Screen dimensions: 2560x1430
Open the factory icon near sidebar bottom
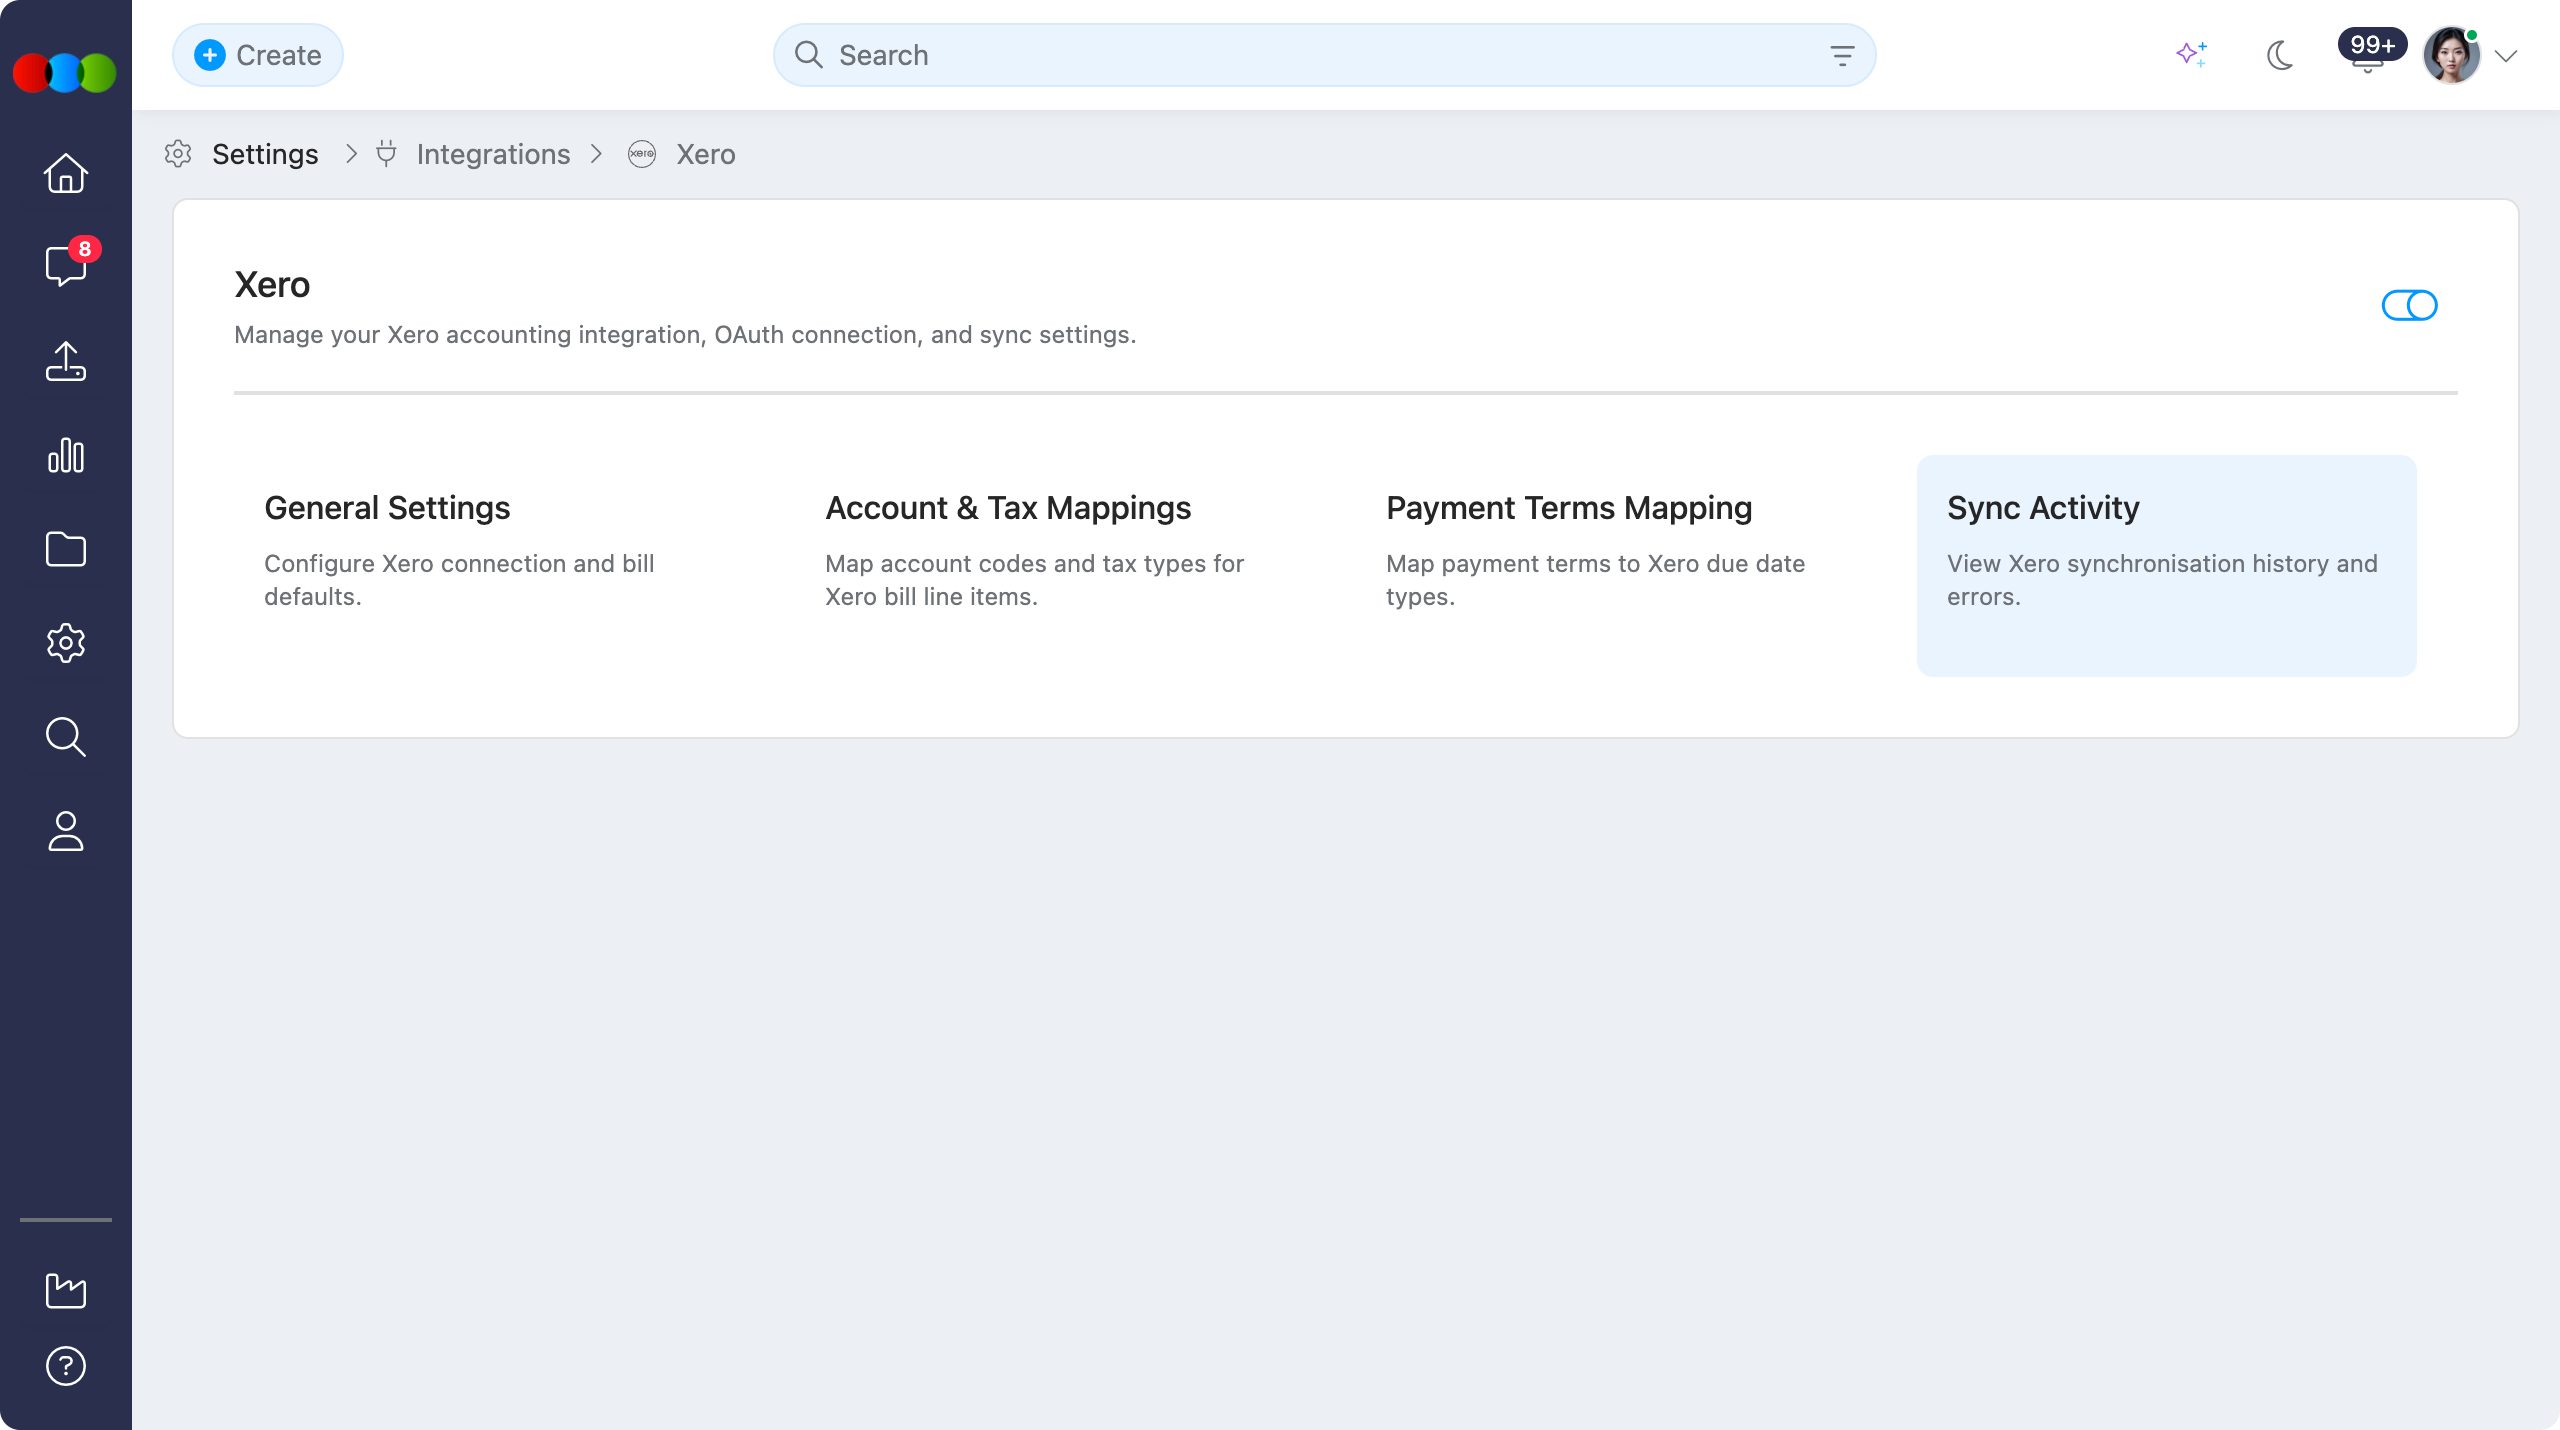[66, 1290]
